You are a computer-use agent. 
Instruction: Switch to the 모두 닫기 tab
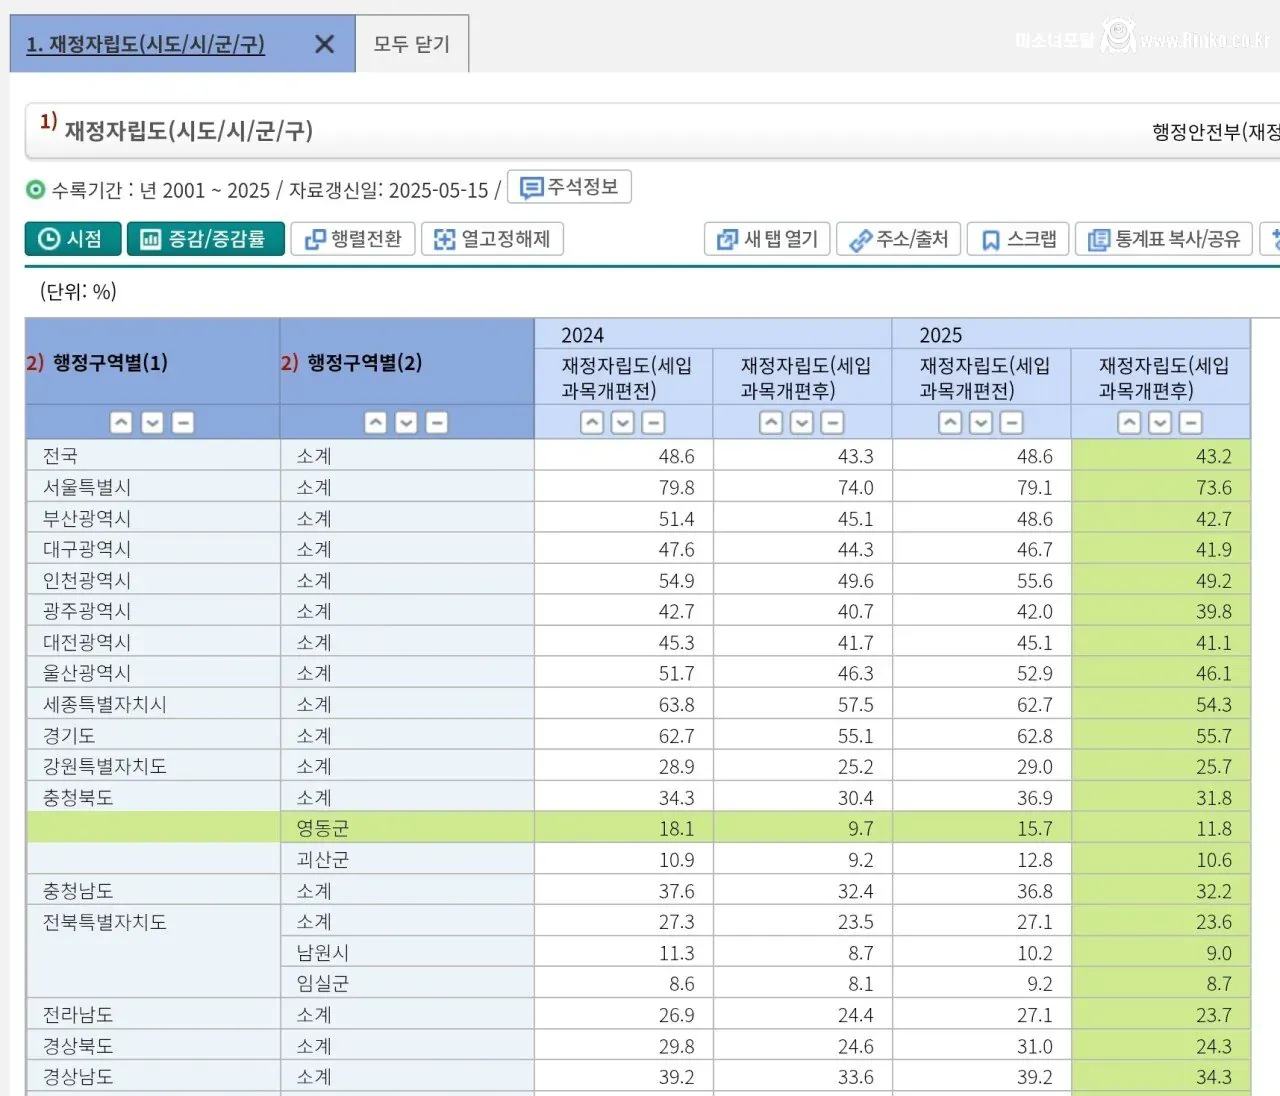(412, 44)
